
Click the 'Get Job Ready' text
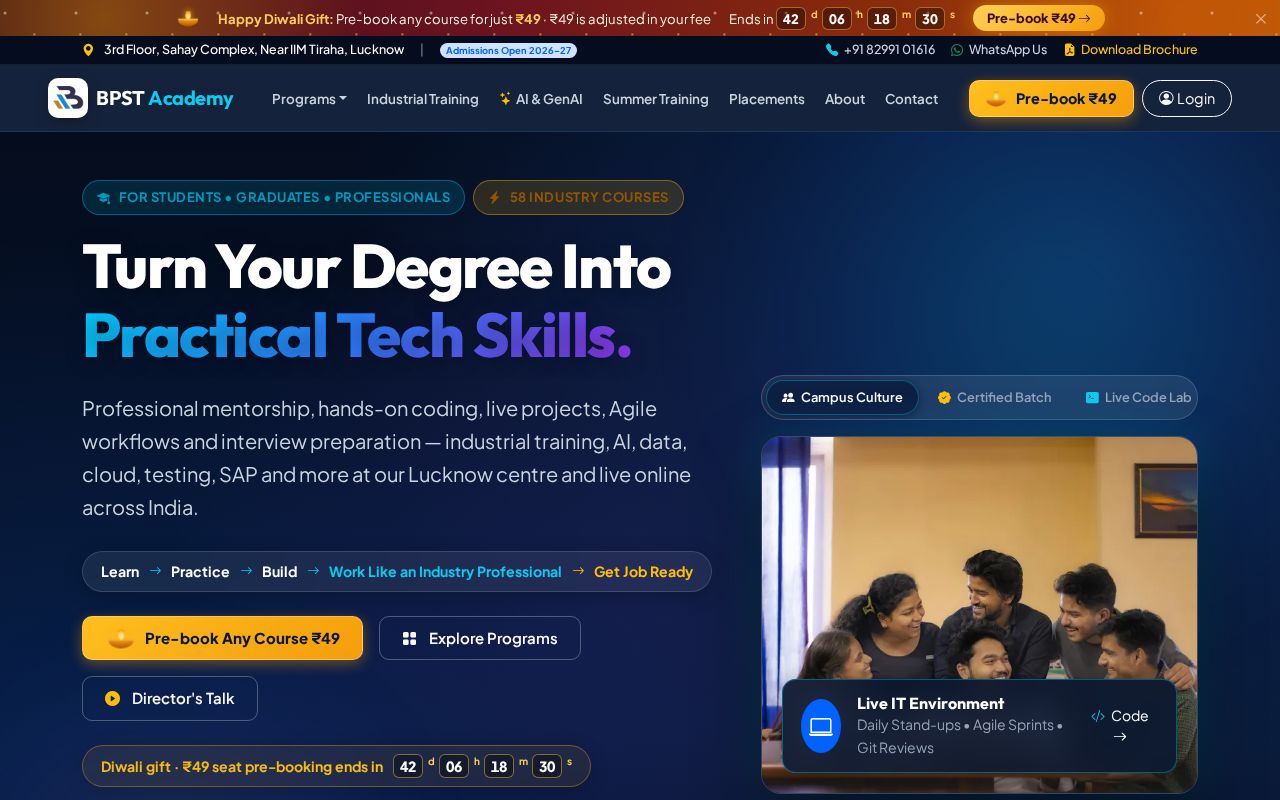pos(643,572)
